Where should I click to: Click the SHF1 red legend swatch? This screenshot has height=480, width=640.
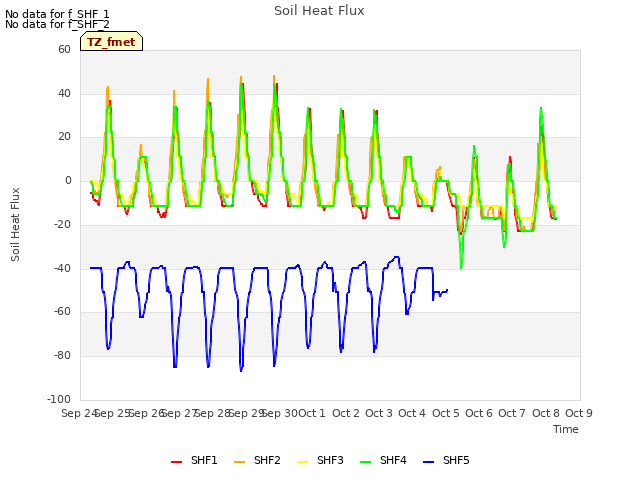176,462
